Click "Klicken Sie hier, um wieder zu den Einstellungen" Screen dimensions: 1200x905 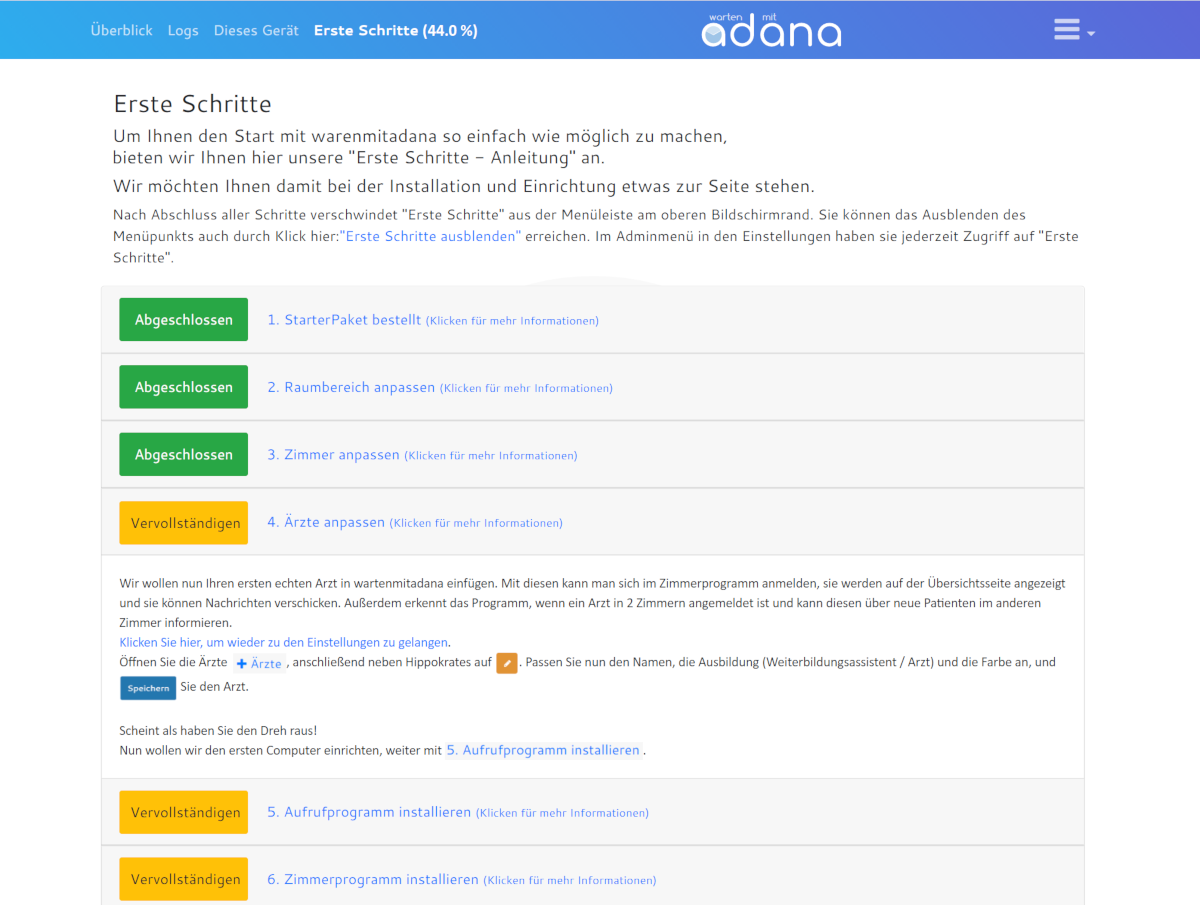coord(283,641)
